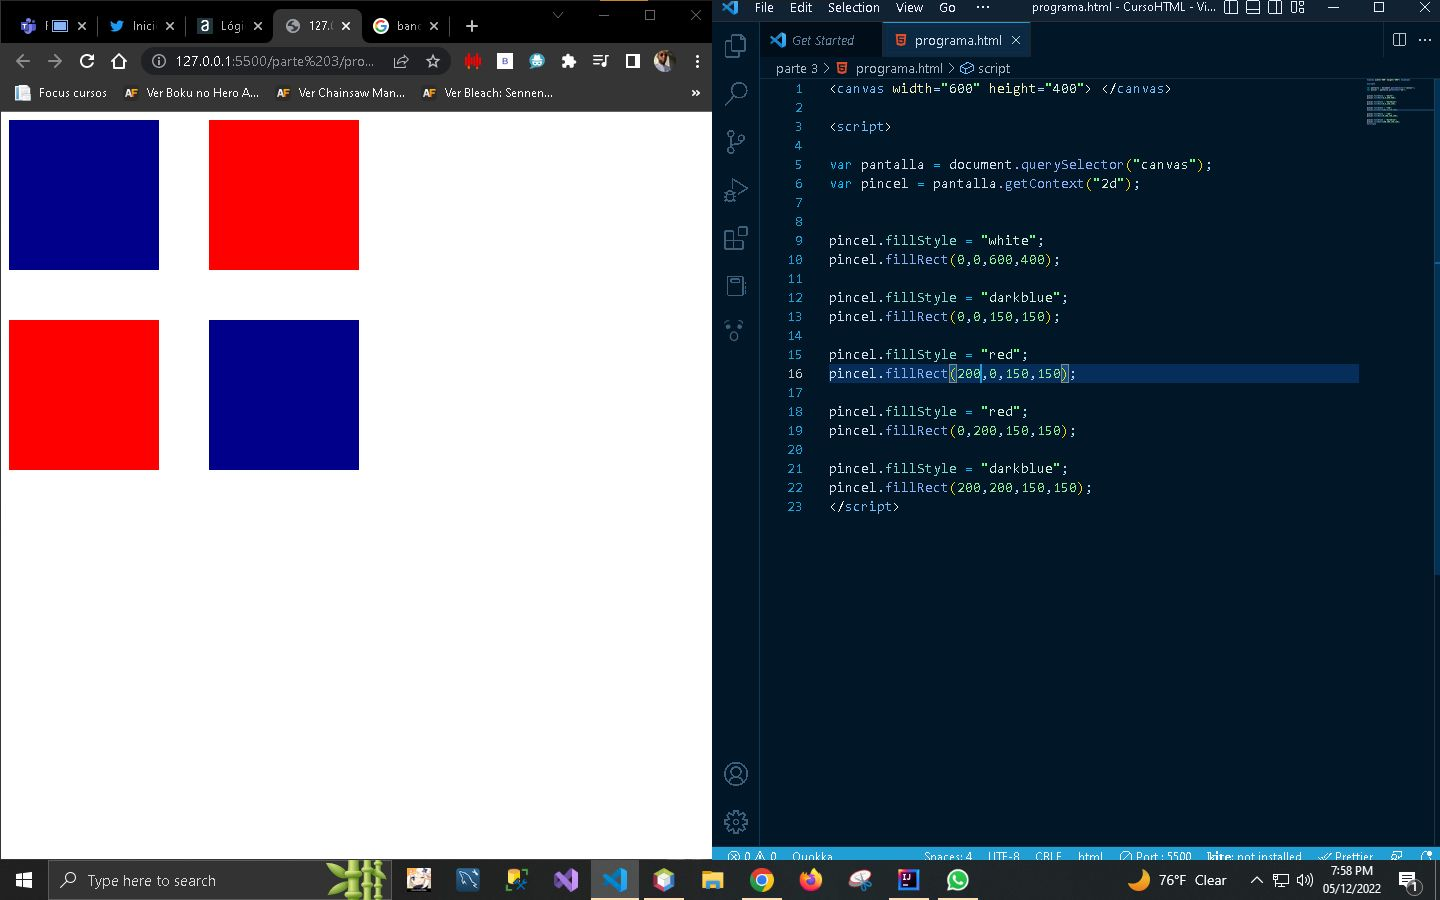1440x900 pixels.
Task: Open the Run and Debug view
Action: pos(736,190)
